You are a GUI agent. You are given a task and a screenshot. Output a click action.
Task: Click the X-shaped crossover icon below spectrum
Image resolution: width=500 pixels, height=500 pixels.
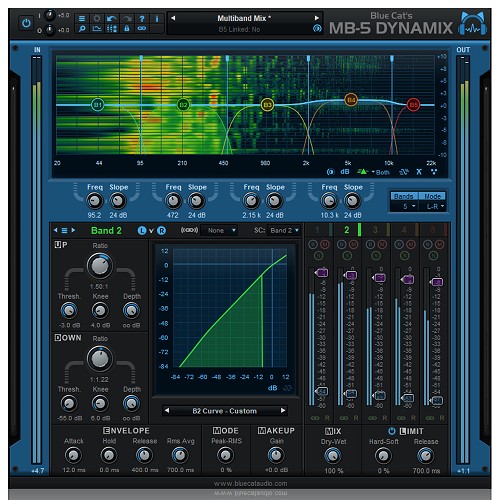419,172
